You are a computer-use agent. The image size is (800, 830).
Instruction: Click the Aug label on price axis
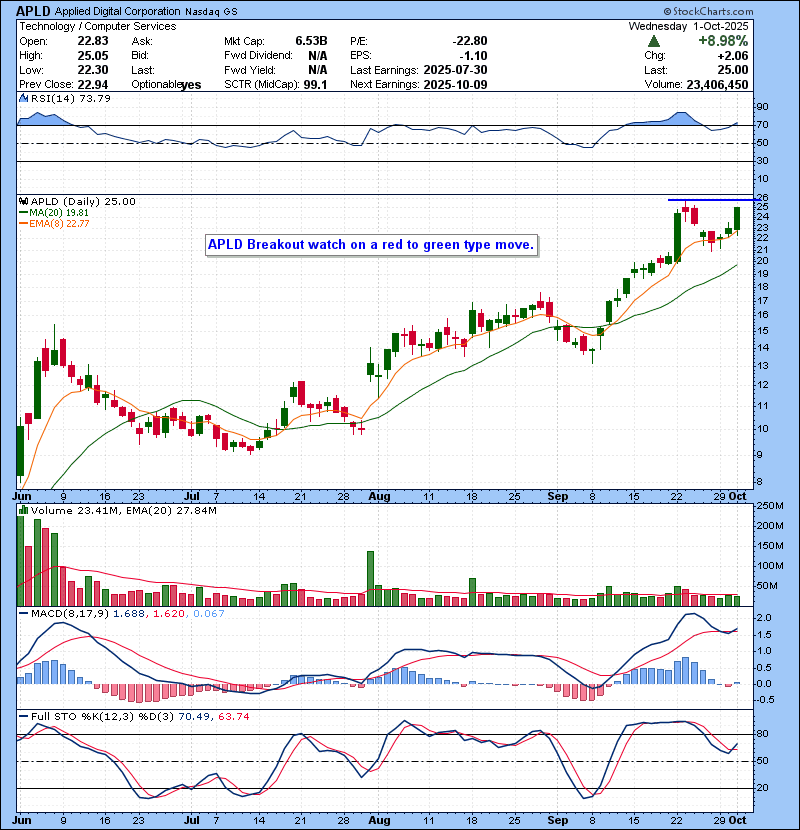point(379,497)
